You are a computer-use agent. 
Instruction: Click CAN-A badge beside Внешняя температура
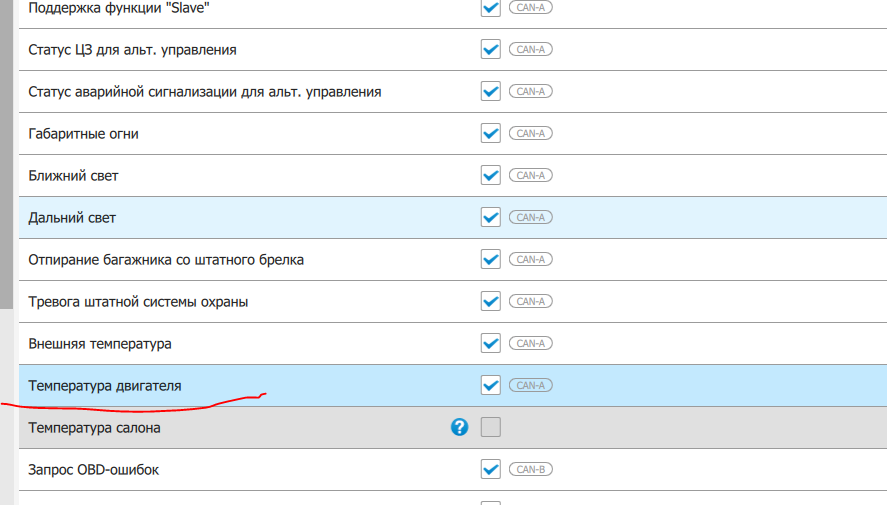(x=530, y=343)
